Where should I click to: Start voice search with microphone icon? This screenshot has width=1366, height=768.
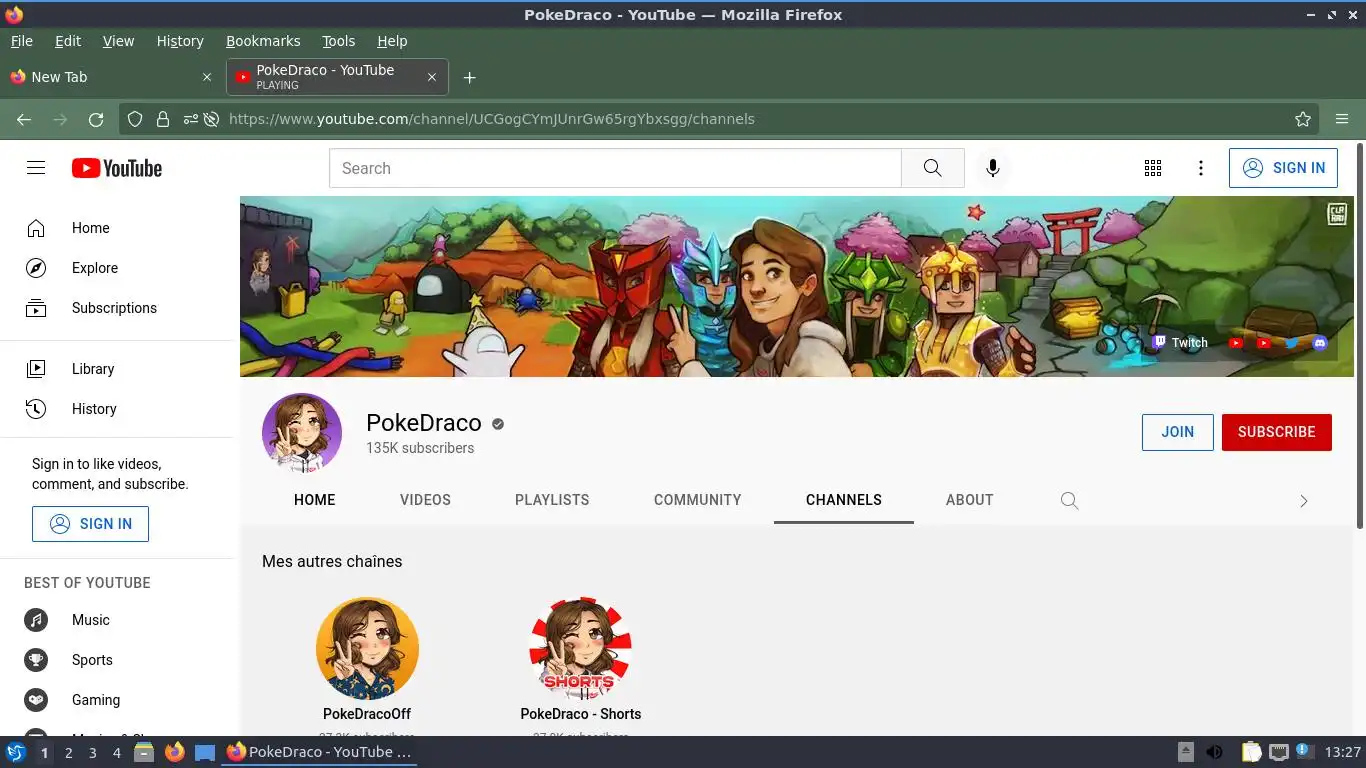pyautogui.click(x=993, y=168)
